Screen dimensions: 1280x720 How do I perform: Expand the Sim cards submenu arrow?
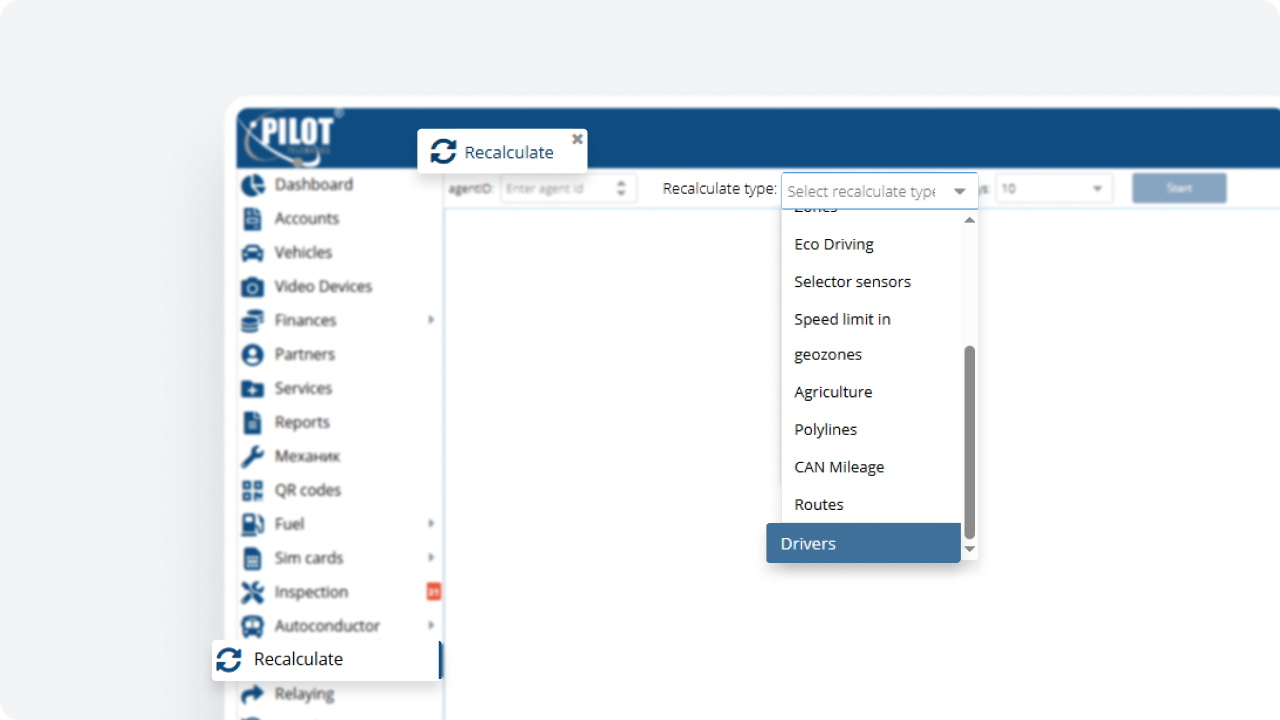pyautogui.click(x=431, y=558)
